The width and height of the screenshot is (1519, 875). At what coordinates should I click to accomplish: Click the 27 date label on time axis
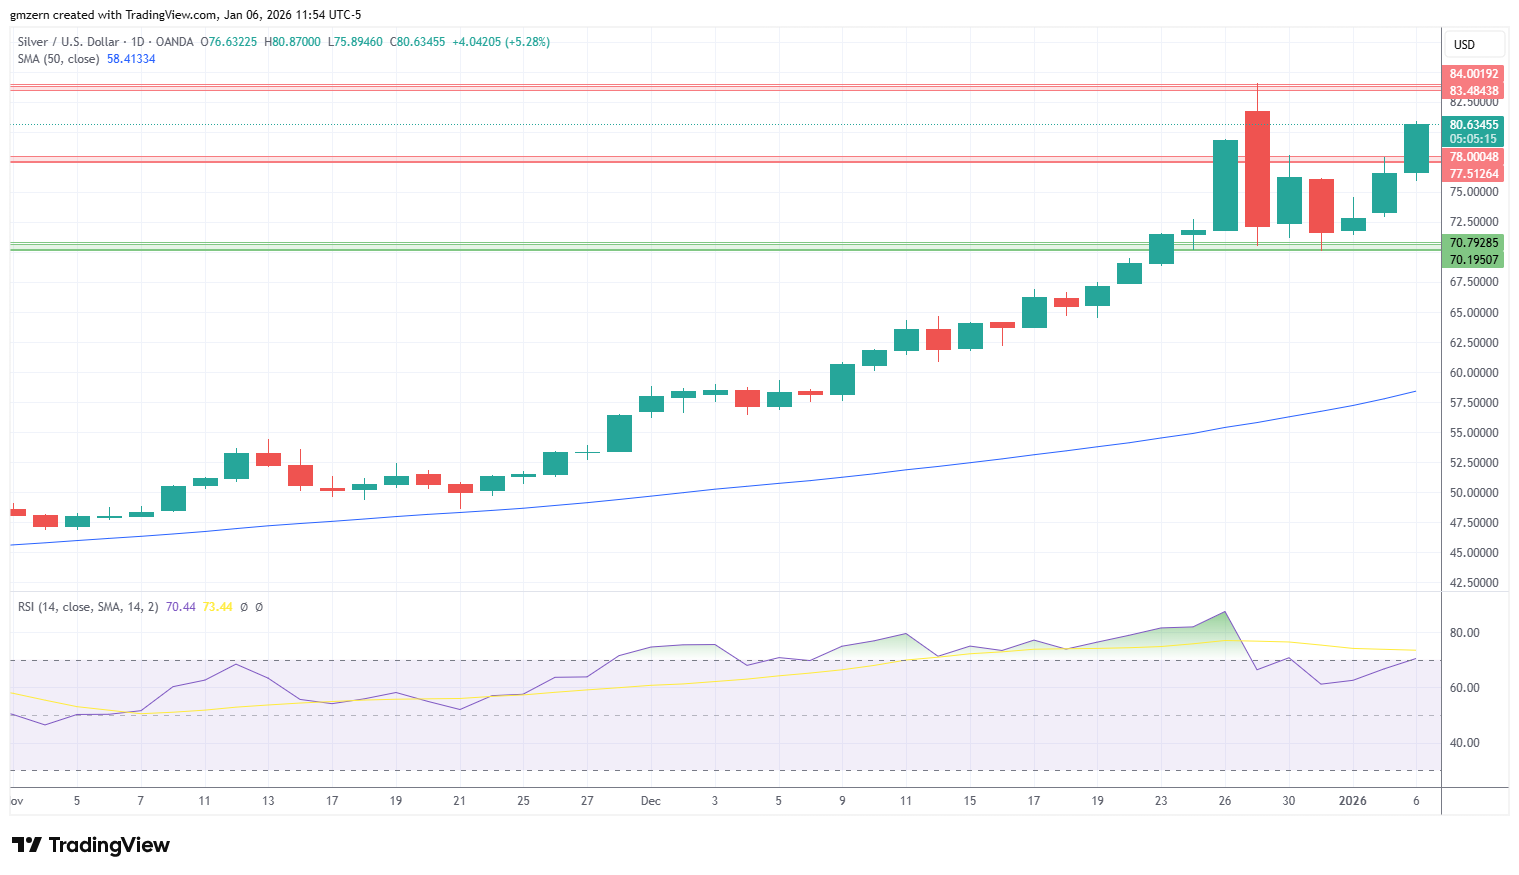(587, 801)
